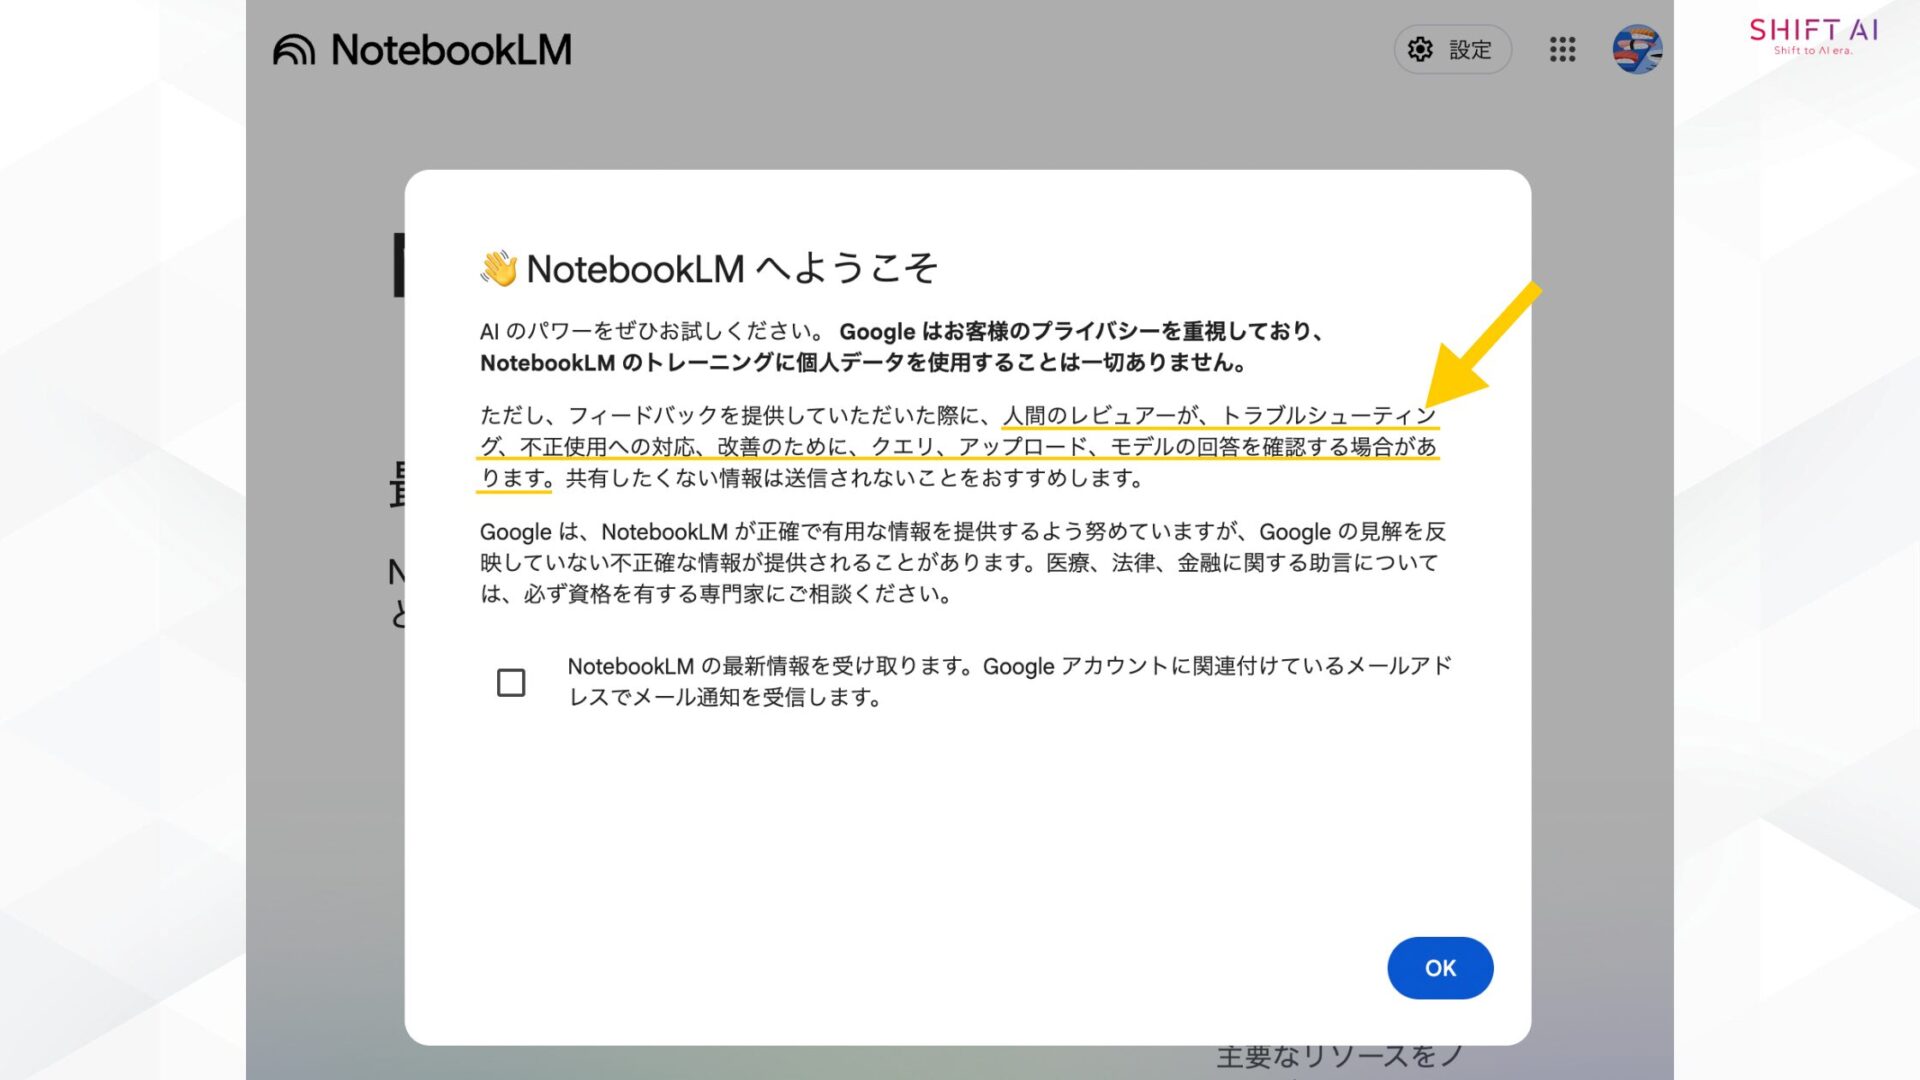
Task: Click the waving hand emoji in the title
Action: [x=496, y=267]
